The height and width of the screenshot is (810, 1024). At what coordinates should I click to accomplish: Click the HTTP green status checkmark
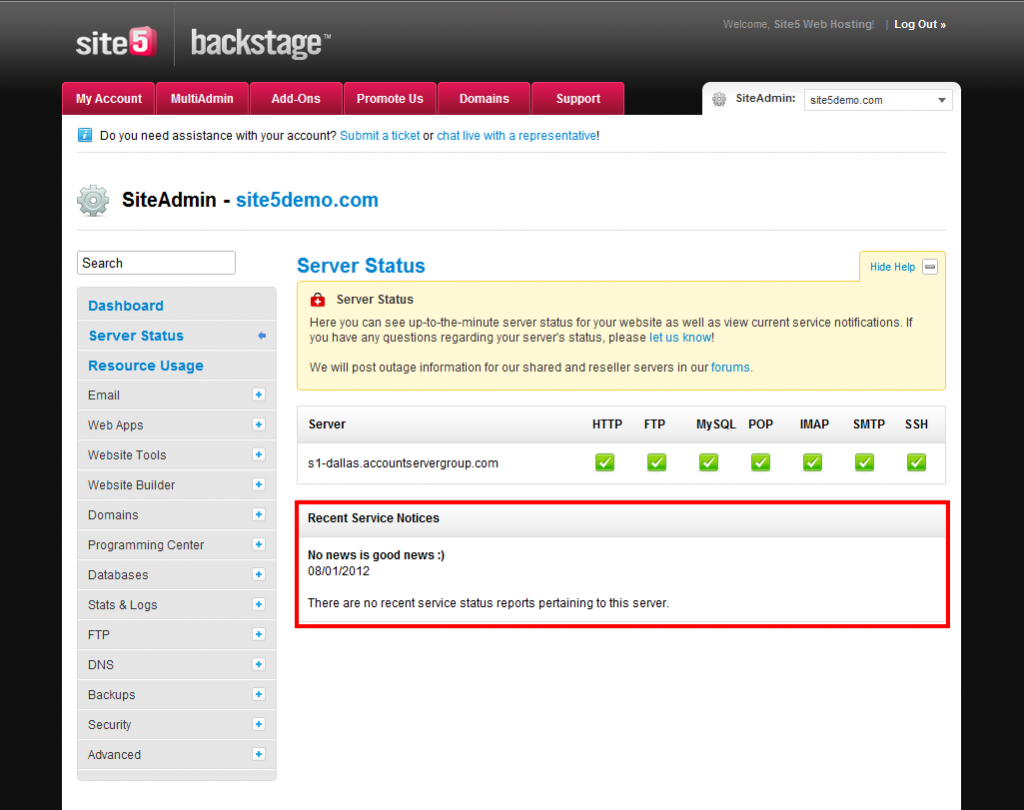pyautogui.click(x=605, y=462)
